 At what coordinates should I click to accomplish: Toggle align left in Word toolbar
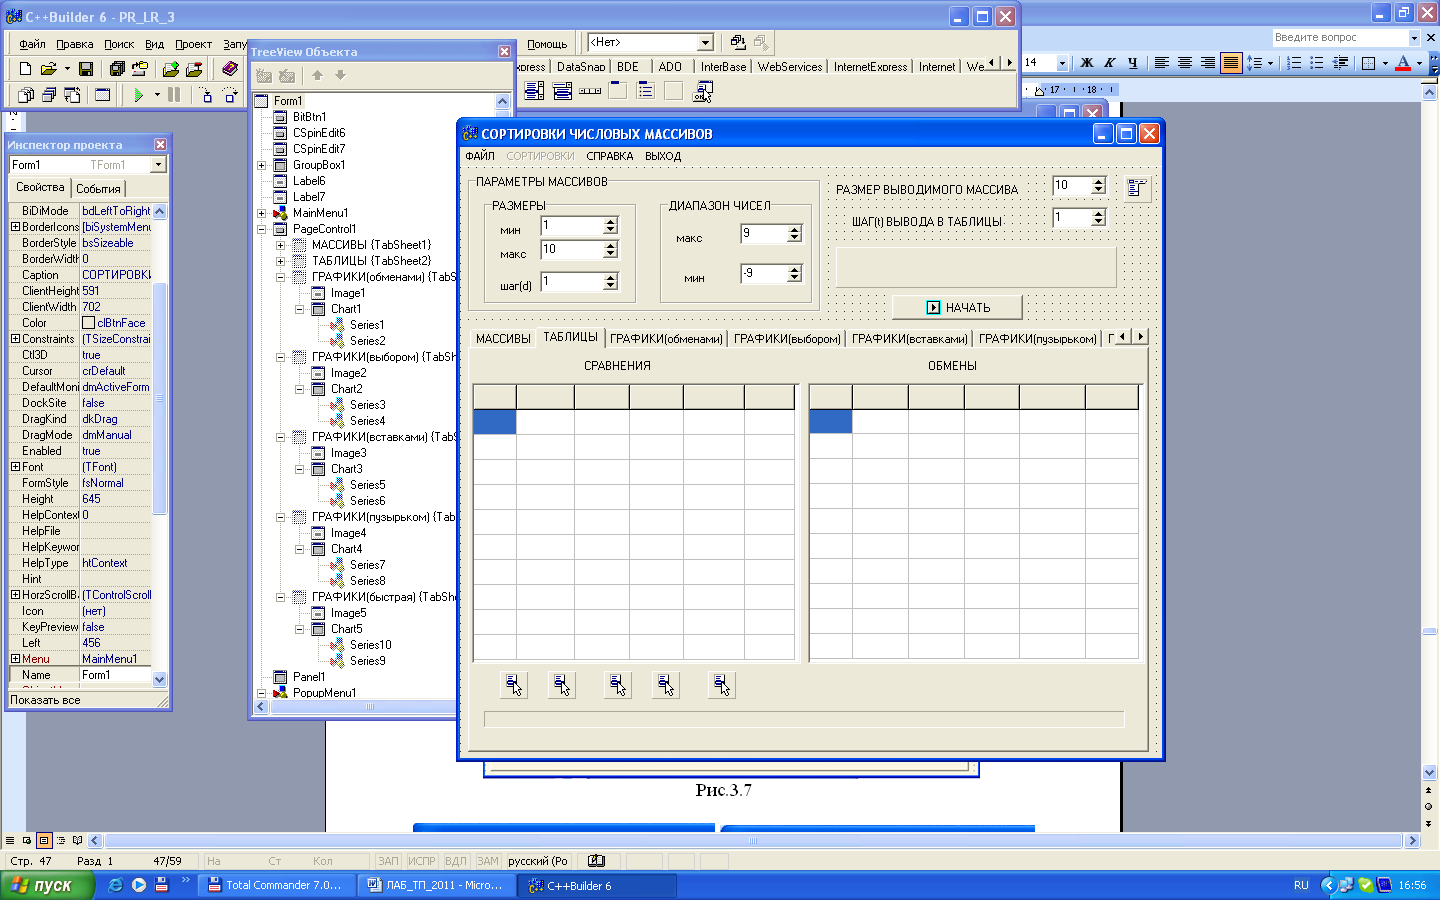[1162, 63]
